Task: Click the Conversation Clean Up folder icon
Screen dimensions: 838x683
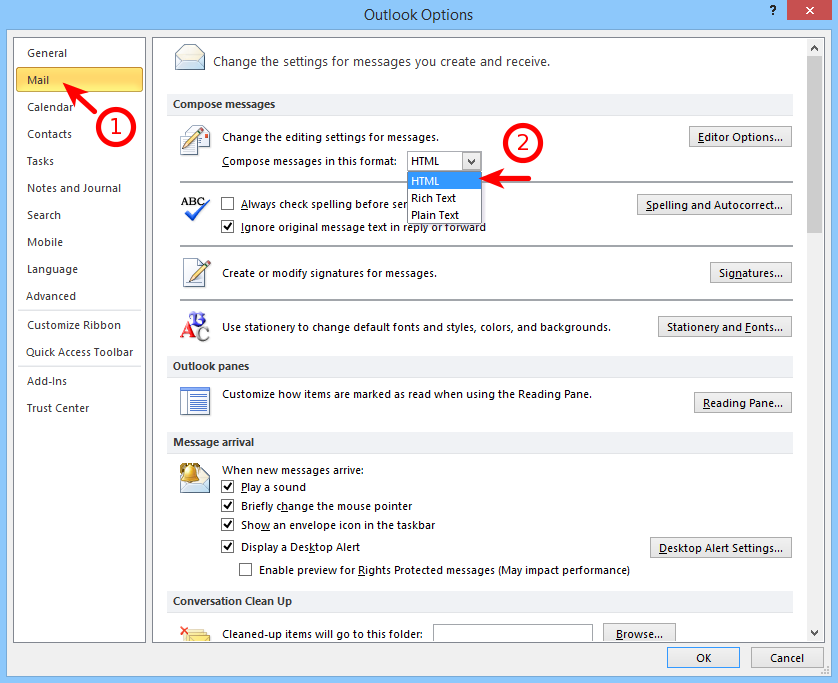Action: 195,633
